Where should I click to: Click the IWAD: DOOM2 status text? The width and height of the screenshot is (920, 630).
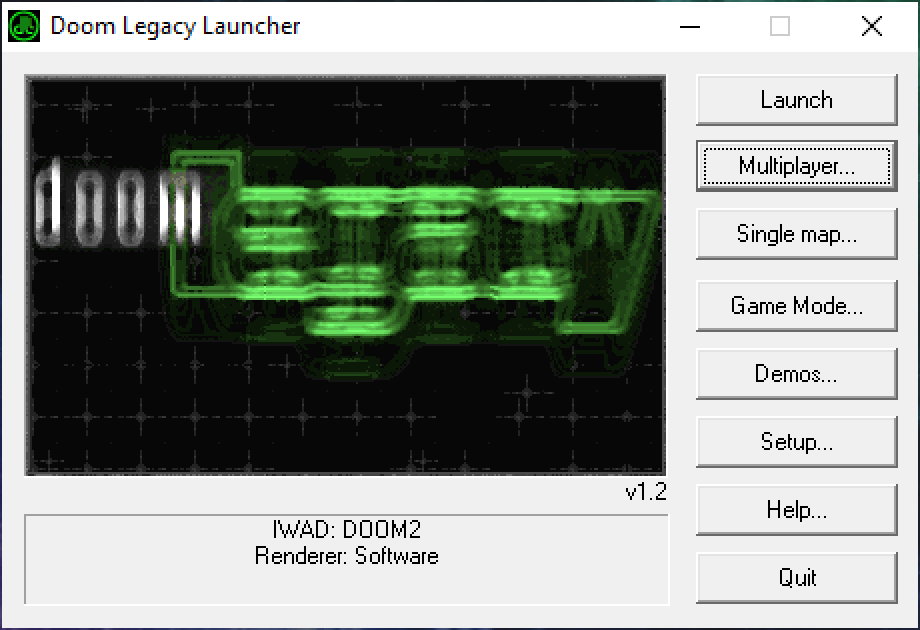pyautogui.click(x=347, y=529)
